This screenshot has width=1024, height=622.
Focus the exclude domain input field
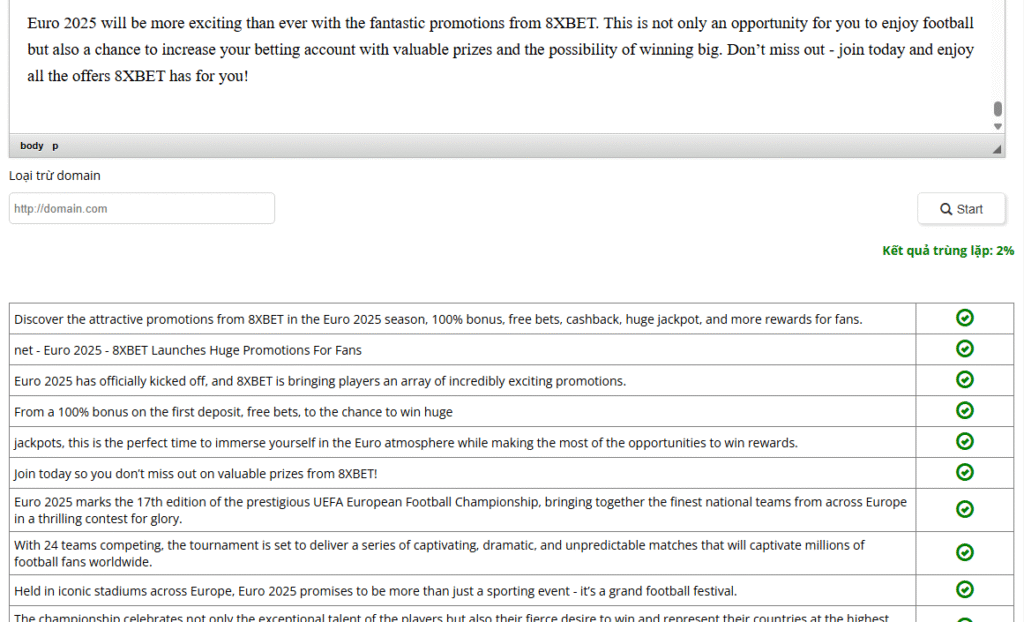coord(142,208)
